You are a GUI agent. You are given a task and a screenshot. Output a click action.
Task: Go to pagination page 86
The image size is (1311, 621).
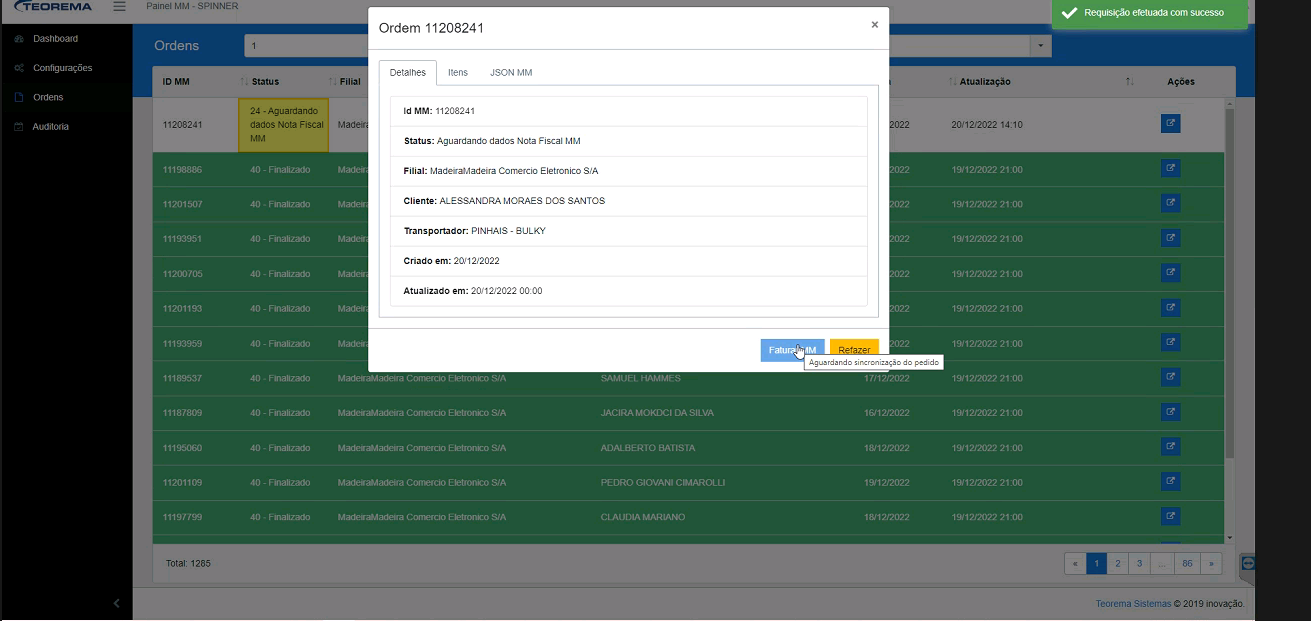tap(1187, 564)
